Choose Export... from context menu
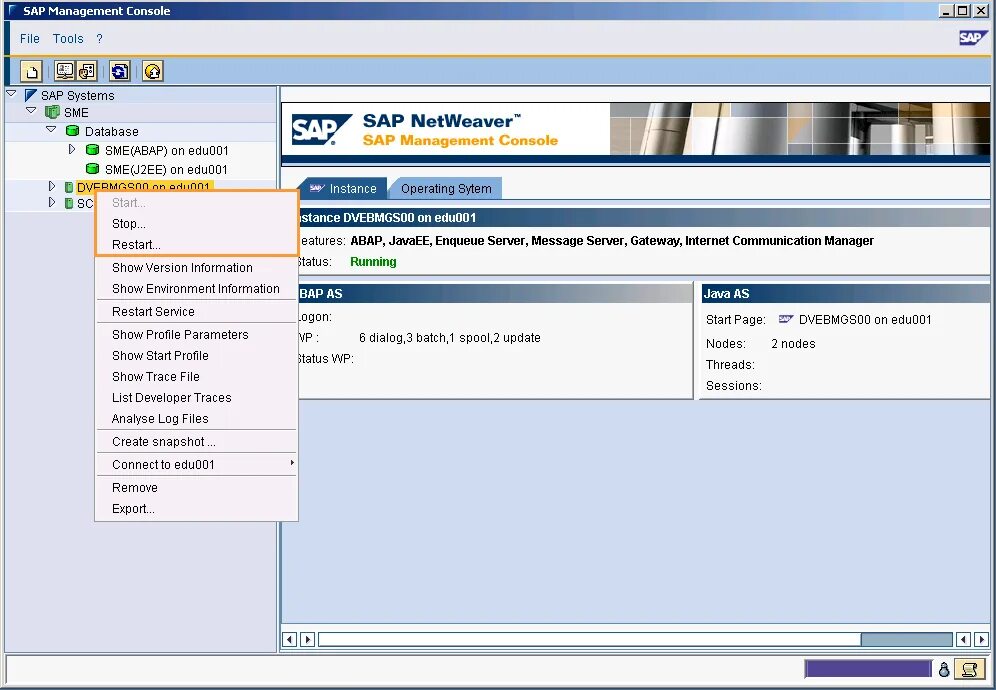Image resolution: width=996 pixels, height=690 pixels. pyautogui.click(x=196, y=508)
